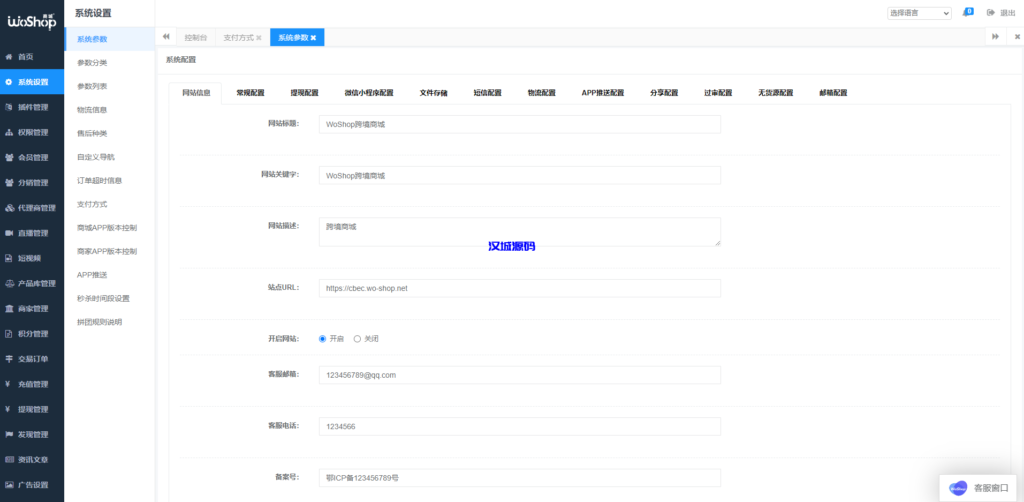Click the 站点URL input field
This screenshot has width=1024, height=502.
click(x=520, y=288)
